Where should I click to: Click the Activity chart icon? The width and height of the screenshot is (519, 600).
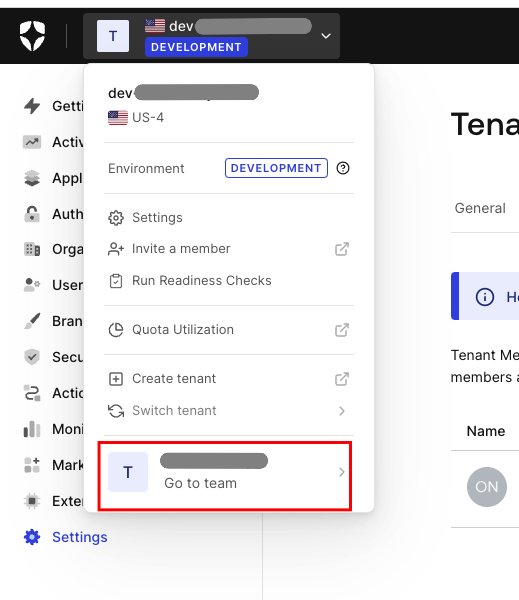click(x=32, y=142)
